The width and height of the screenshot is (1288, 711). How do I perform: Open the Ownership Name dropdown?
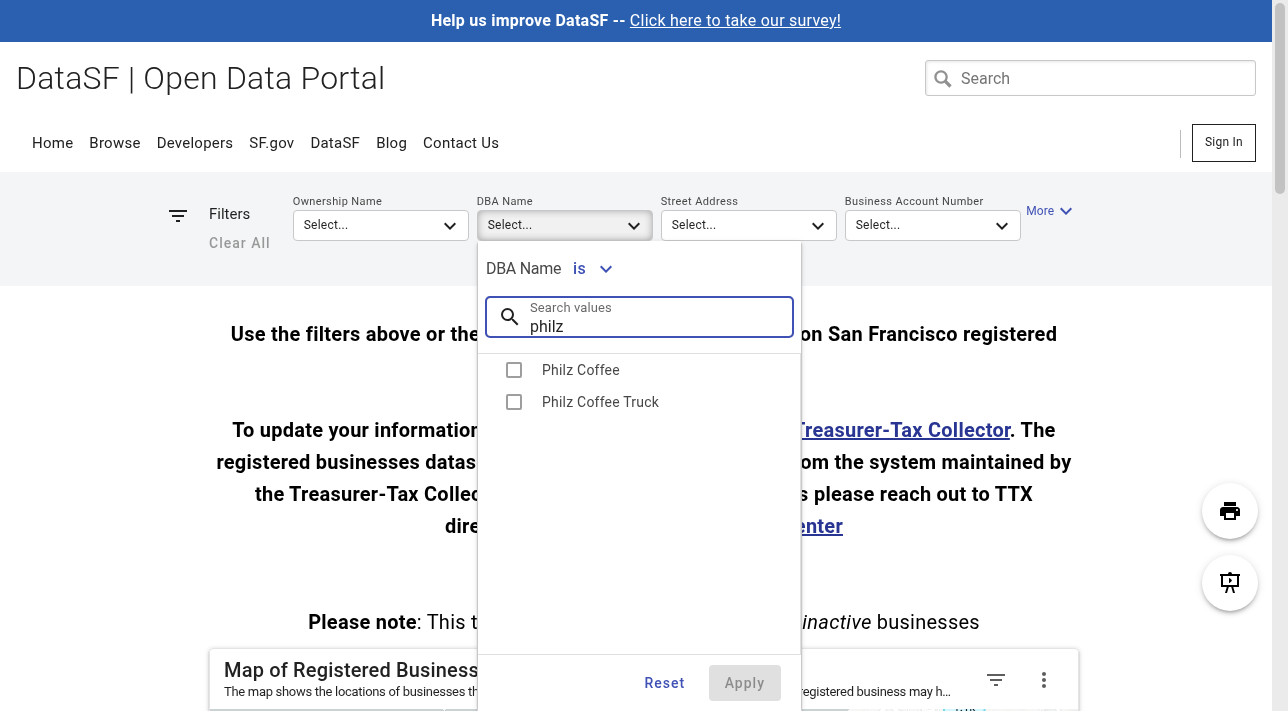380,225
